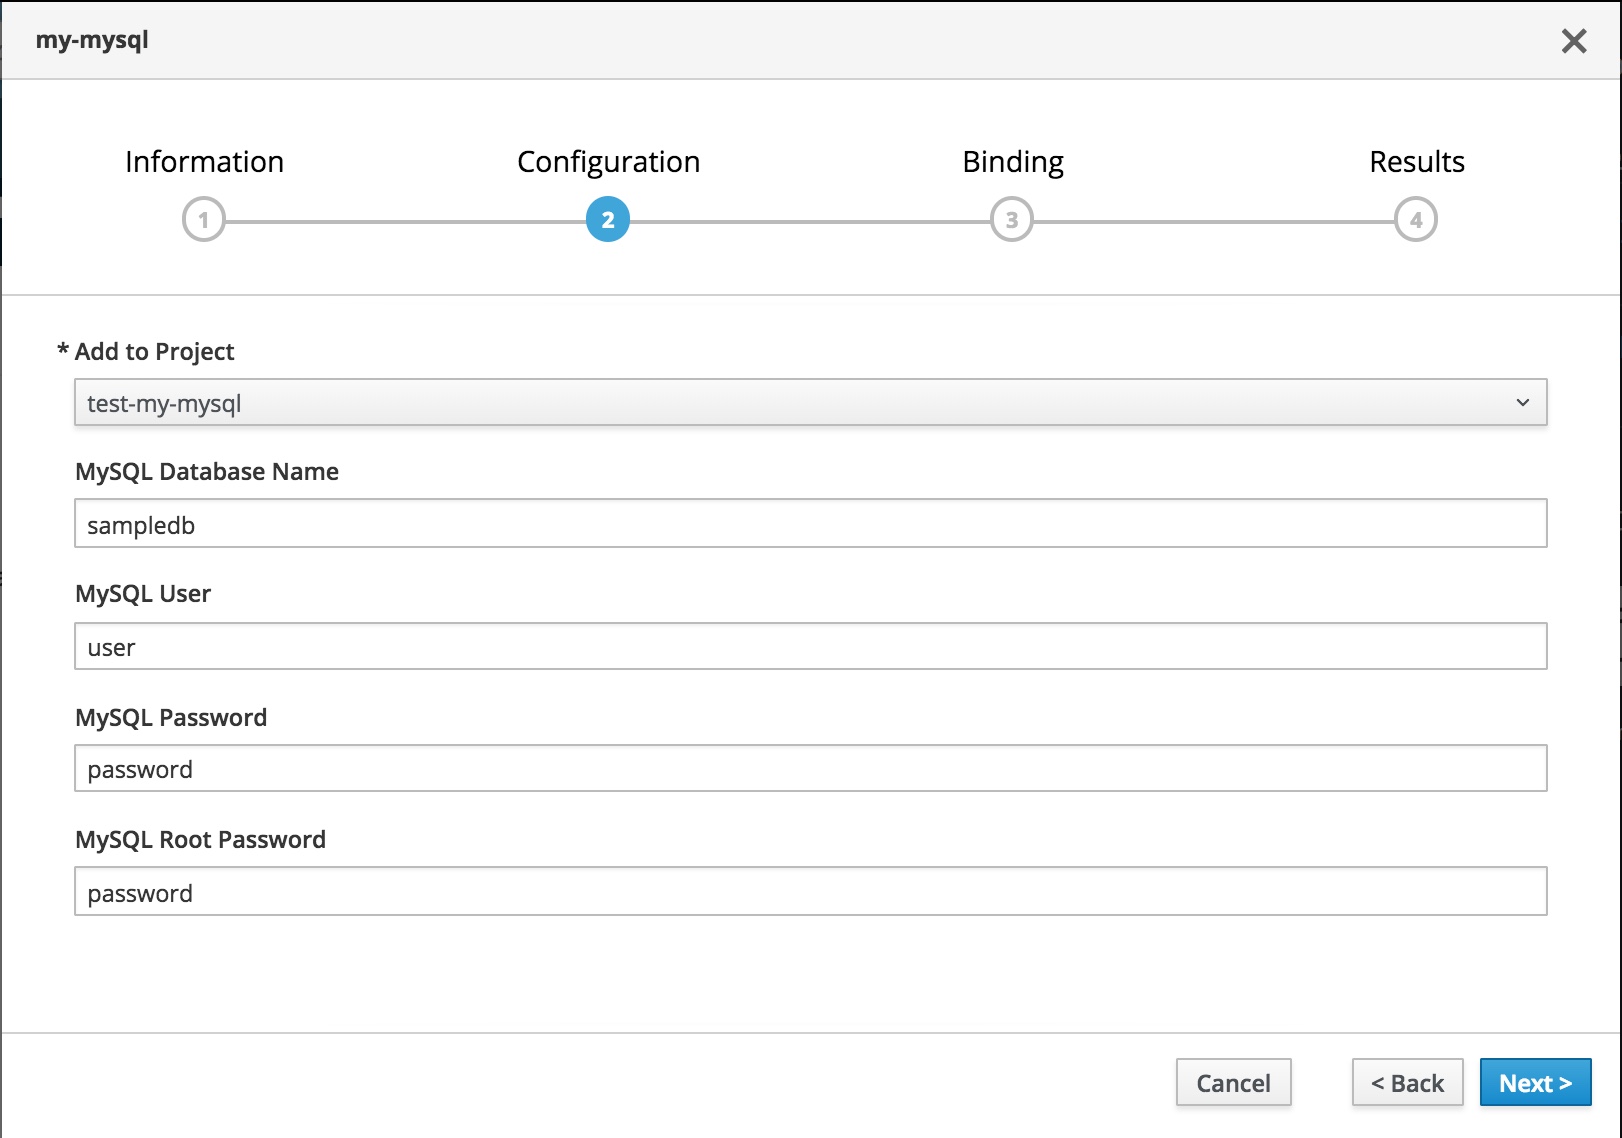Focus the MySQL Database Name field

811,523
